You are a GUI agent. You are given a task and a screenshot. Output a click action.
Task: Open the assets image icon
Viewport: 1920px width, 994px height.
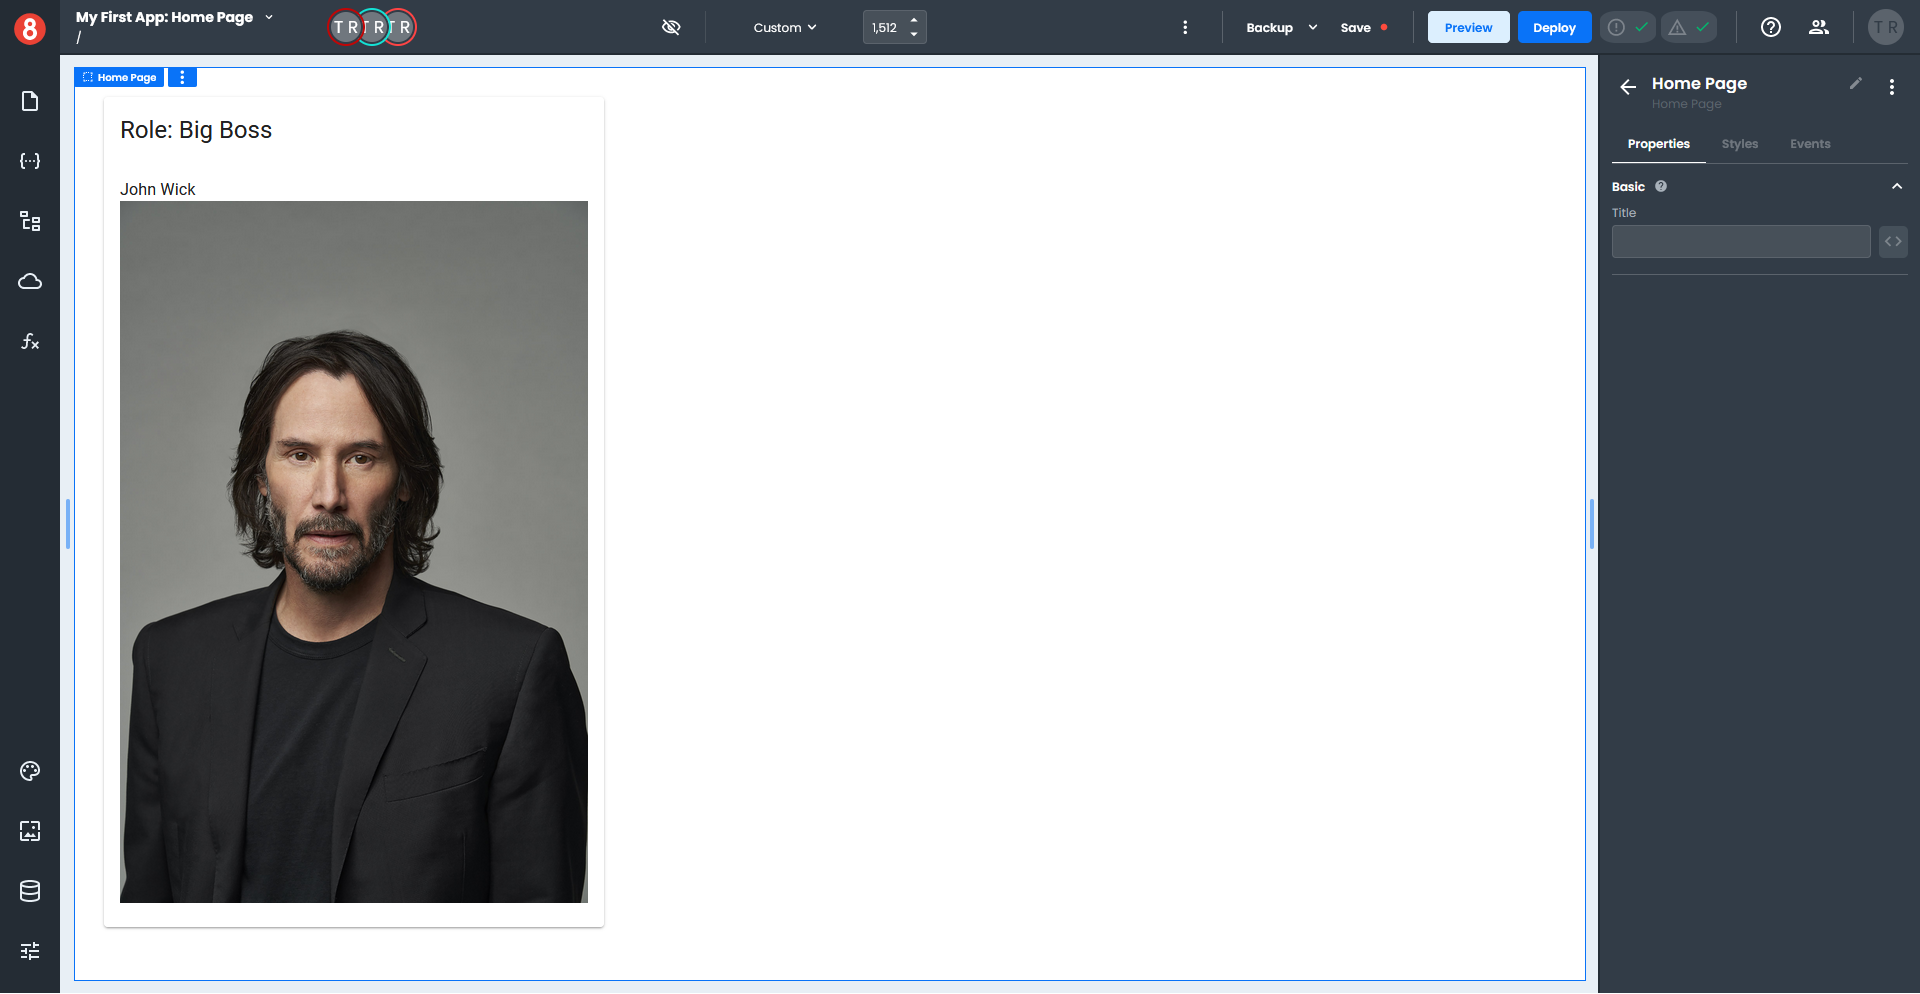pyautogui.click(x=30, y=831)
